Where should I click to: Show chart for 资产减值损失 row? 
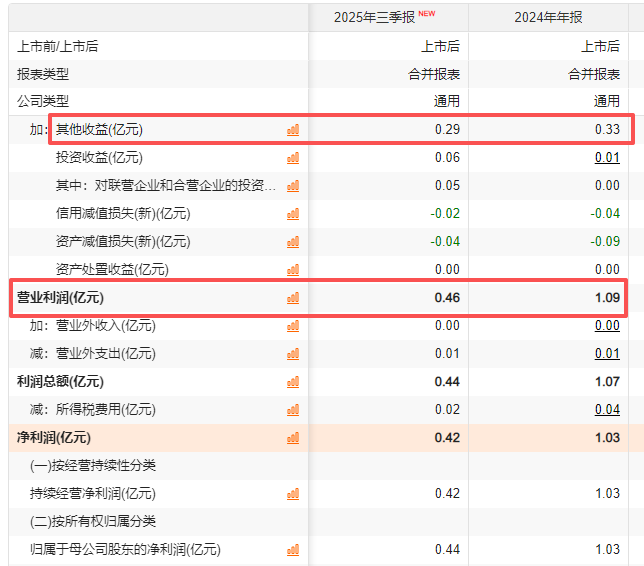click(293, 242)
